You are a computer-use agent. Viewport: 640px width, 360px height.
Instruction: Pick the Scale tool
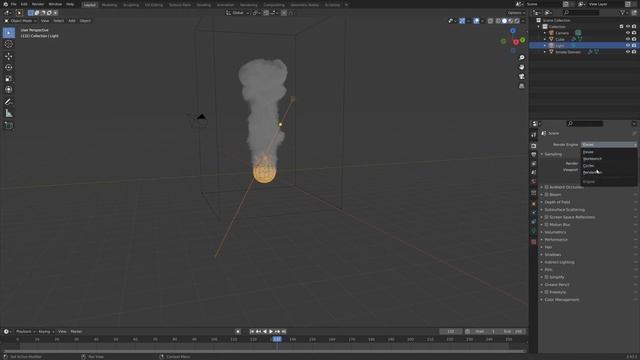[9, 78]
